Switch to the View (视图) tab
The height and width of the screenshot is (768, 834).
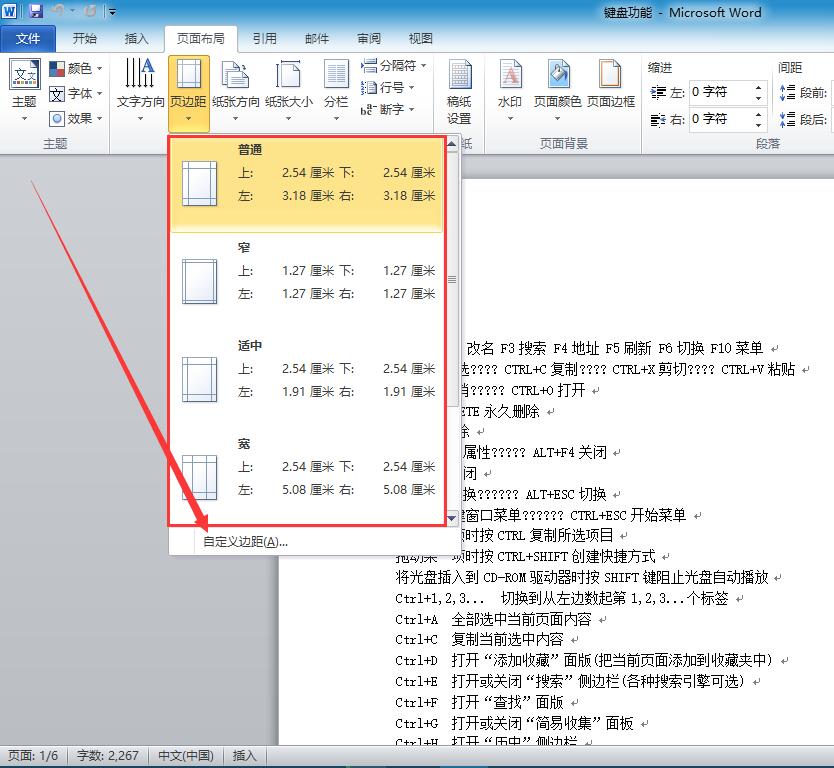click(420, 38)
